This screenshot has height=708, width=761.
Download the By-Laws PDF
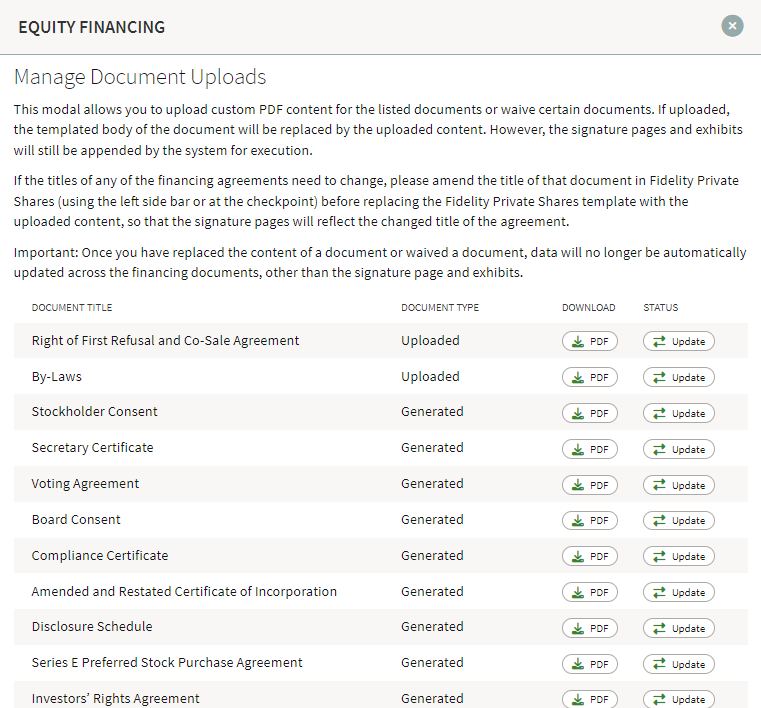click(590, 377)
